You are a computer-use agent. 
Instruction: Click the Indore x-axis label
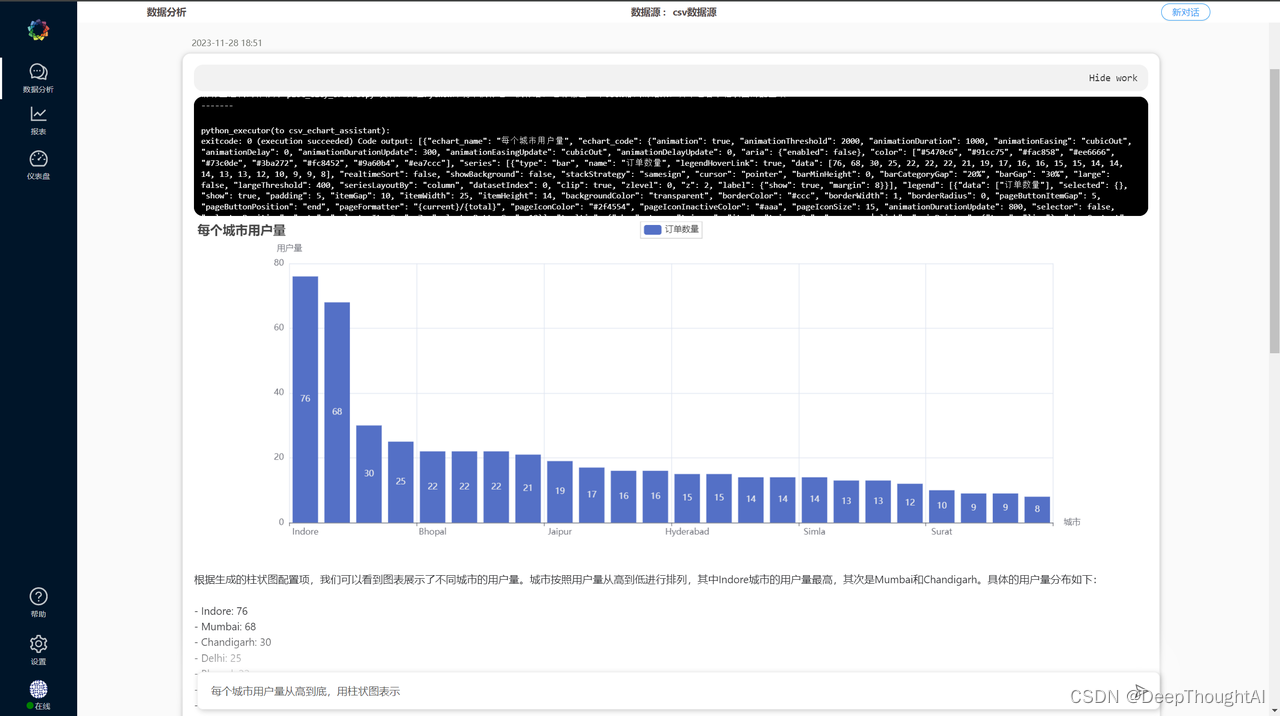click(305, 532)
